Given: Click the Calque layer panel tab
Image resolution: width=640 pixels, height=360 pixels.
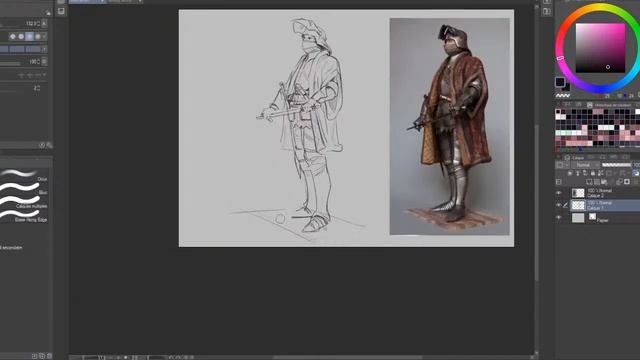Looking at the screenshot, I should [575, 158].
